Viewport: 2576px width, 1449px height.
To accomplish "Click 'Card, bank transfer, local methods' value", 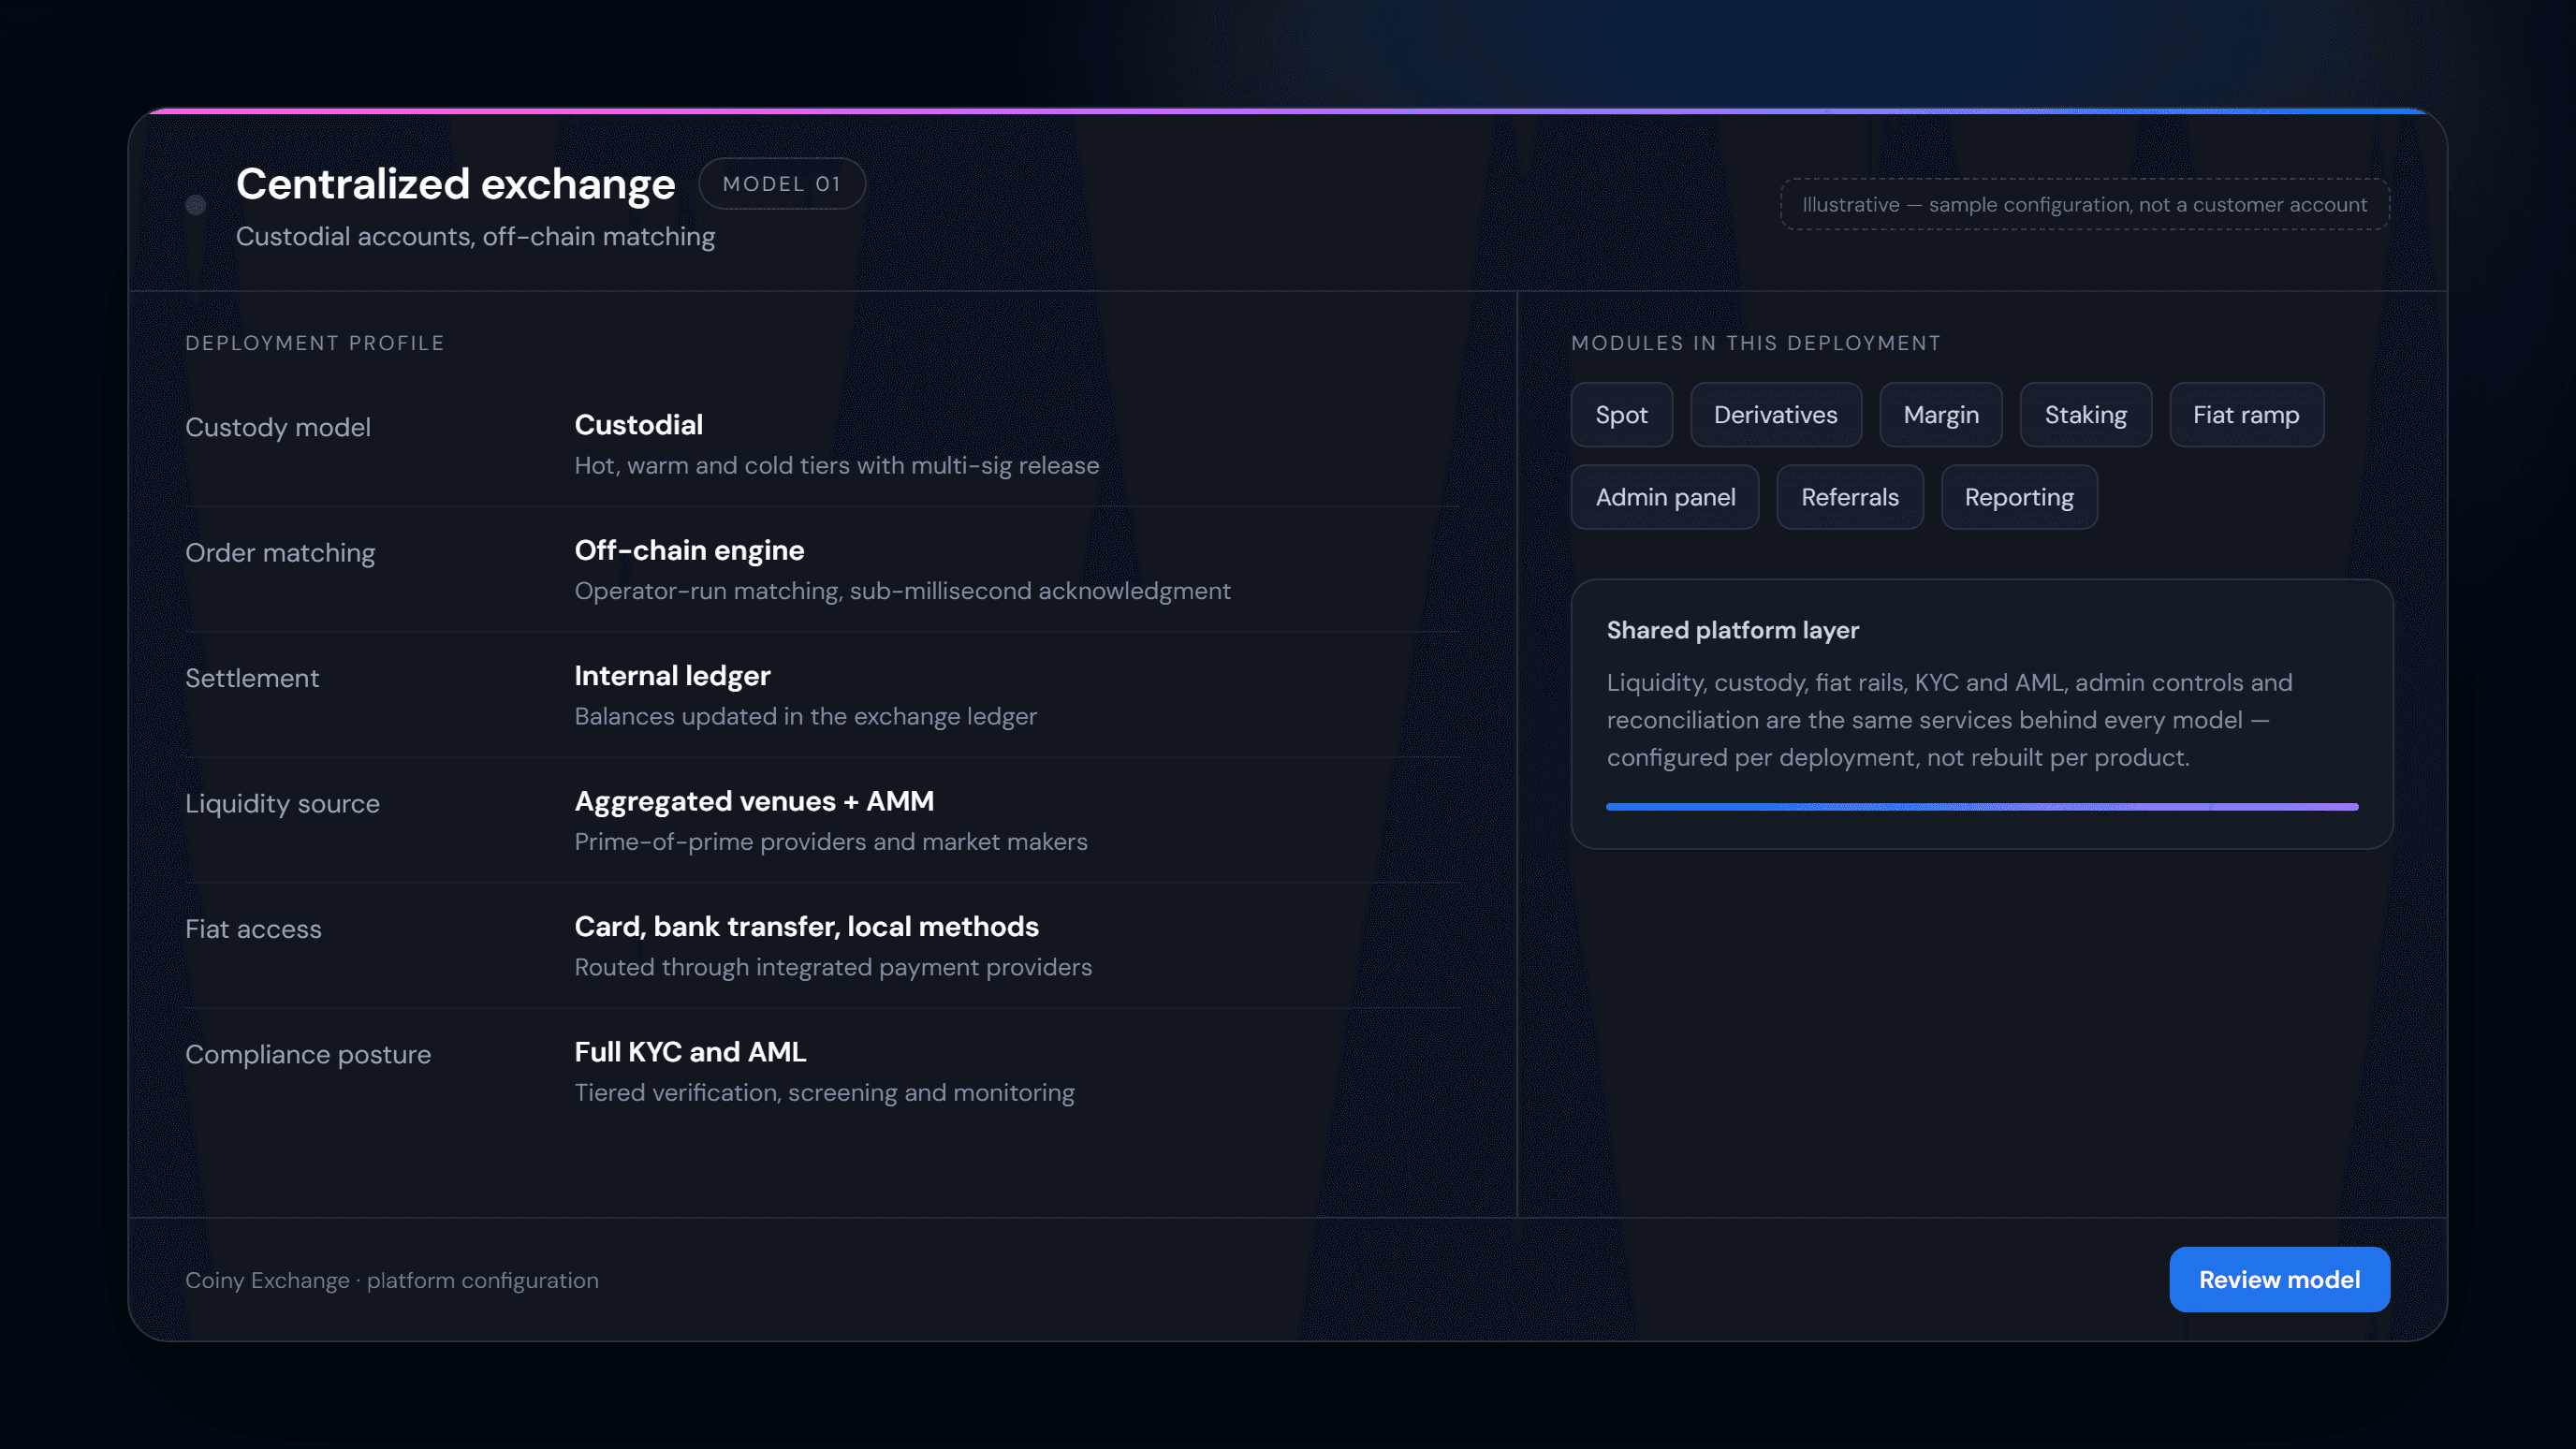I will (x=806, y=927).
